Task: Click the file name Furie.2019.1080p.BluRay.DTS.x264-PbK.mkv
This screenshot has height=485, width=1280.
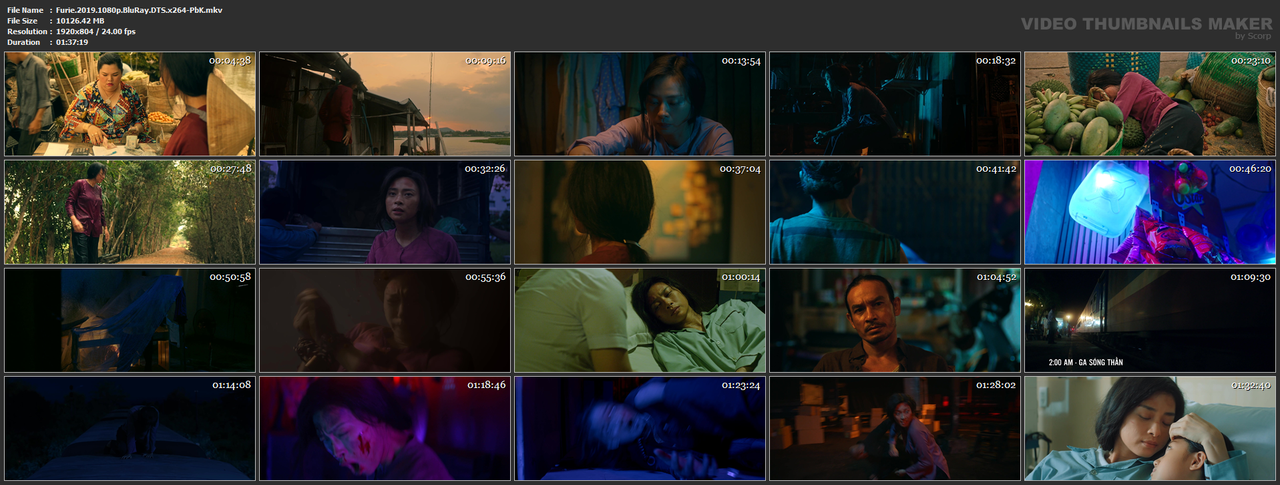Action: [x=139, y=10]
